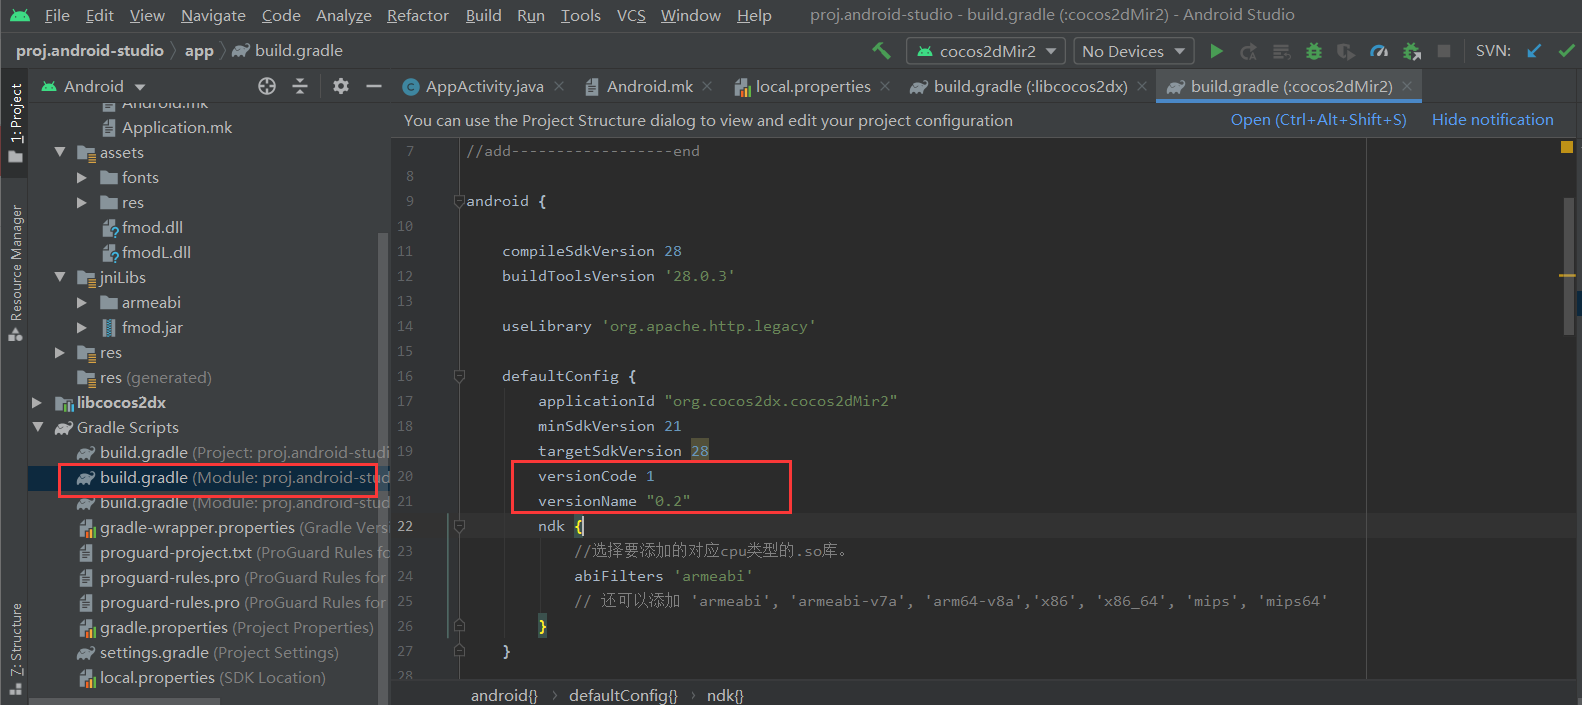The height and width of the screenshot is (705, 1582).
Task: Expand the fmod.jar node arrow
Action: 82,327
